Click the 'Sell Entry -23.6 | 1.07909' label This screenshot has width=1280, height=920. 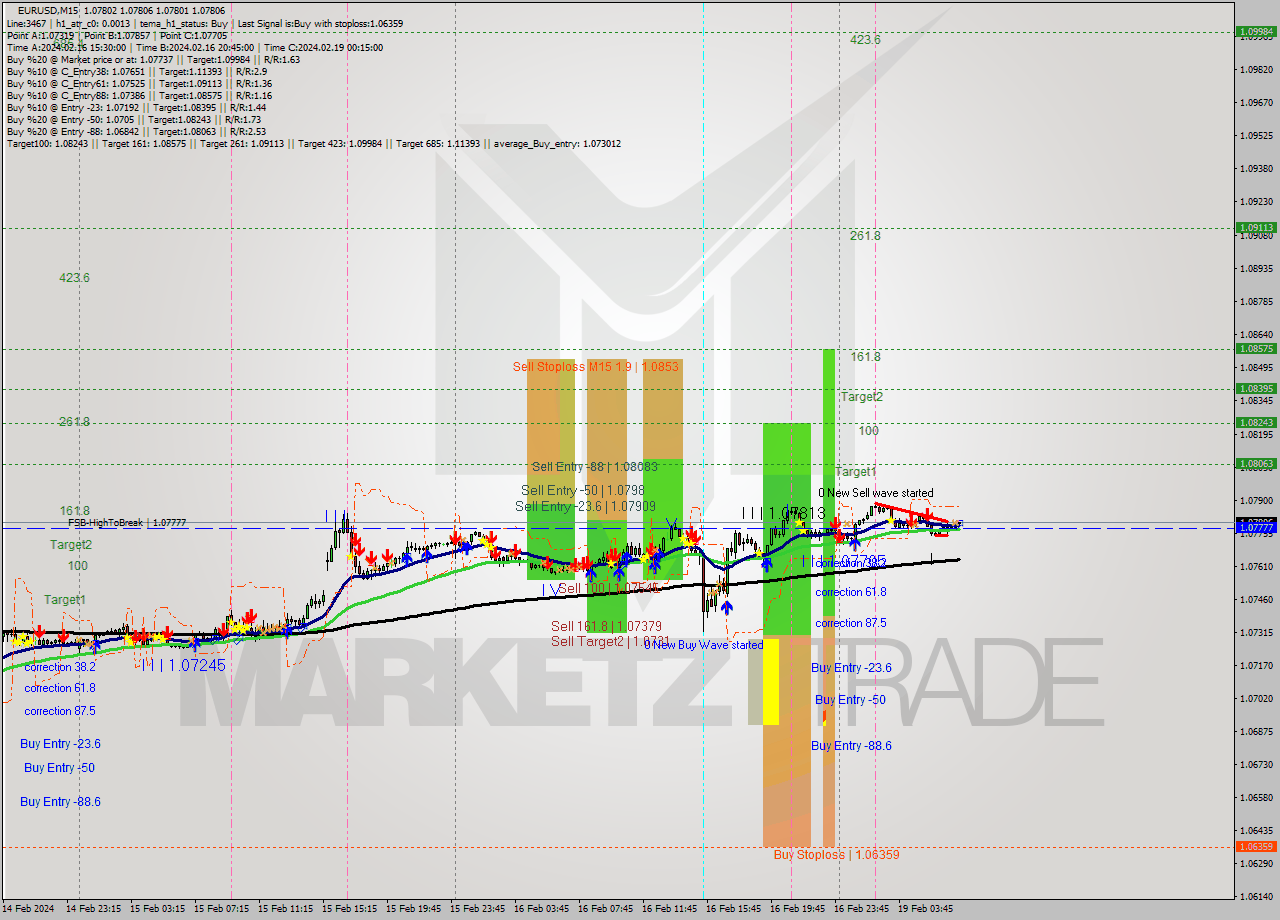(x=585, y=507)
